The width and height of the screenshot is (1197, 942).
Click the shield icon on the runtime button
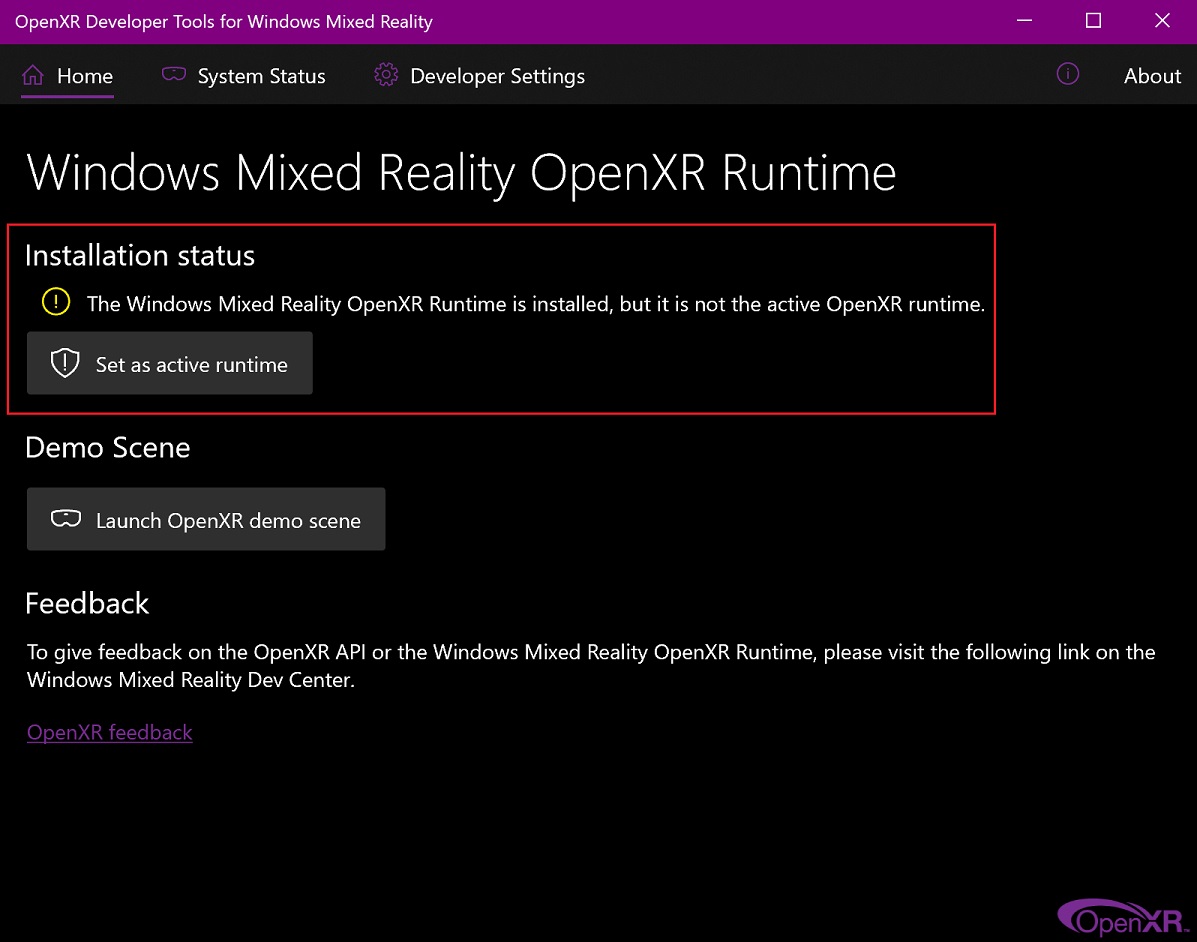65,364
